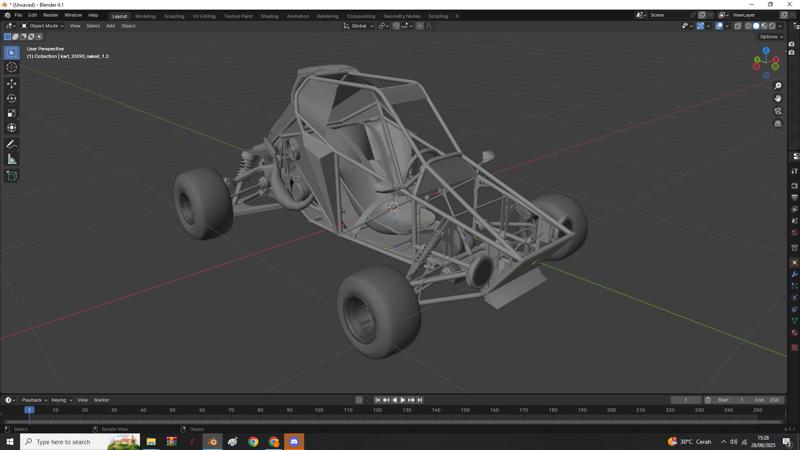The image size is (800, 450).
Task: Click the Blender logo menu icon
Action: [x=7, y=15]
